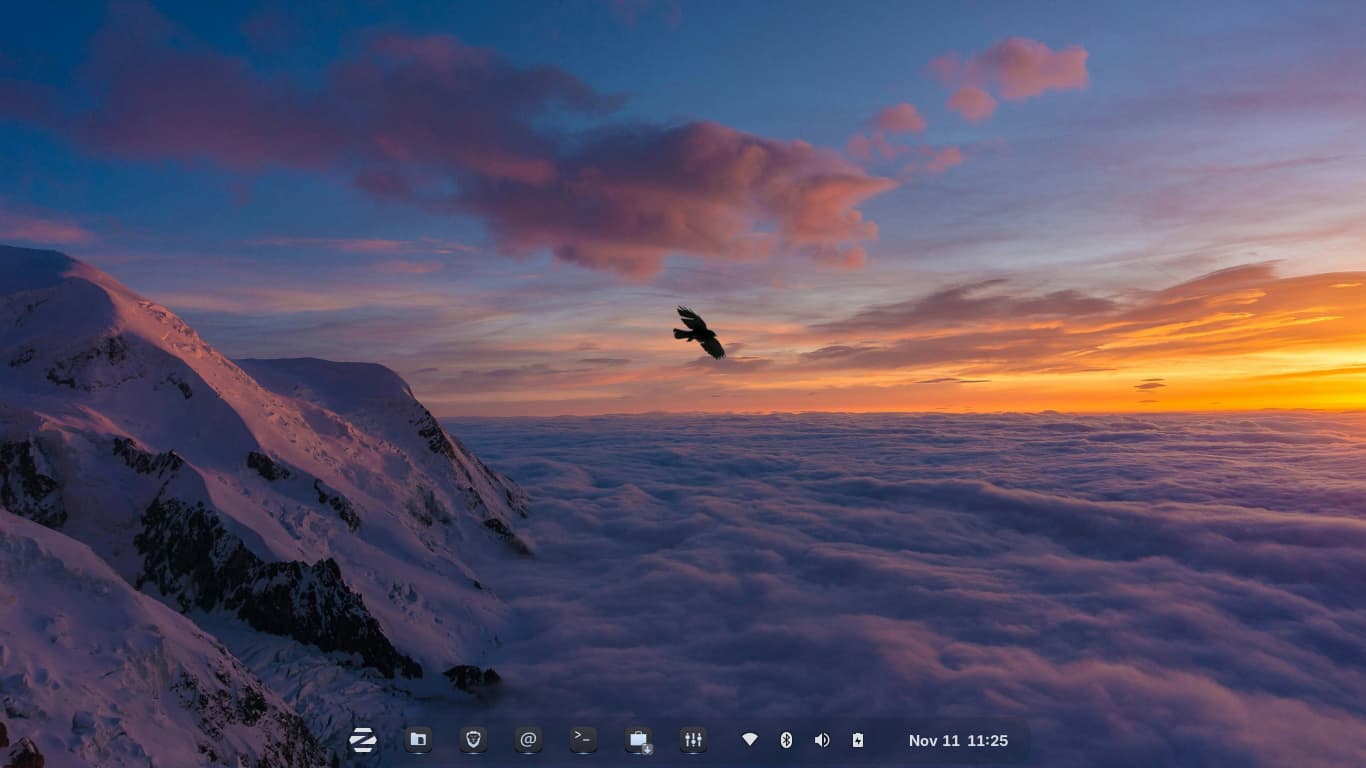1366x768 pixels.
Task: Open the Bluetooth status indicator
Action: pos(786,740)
